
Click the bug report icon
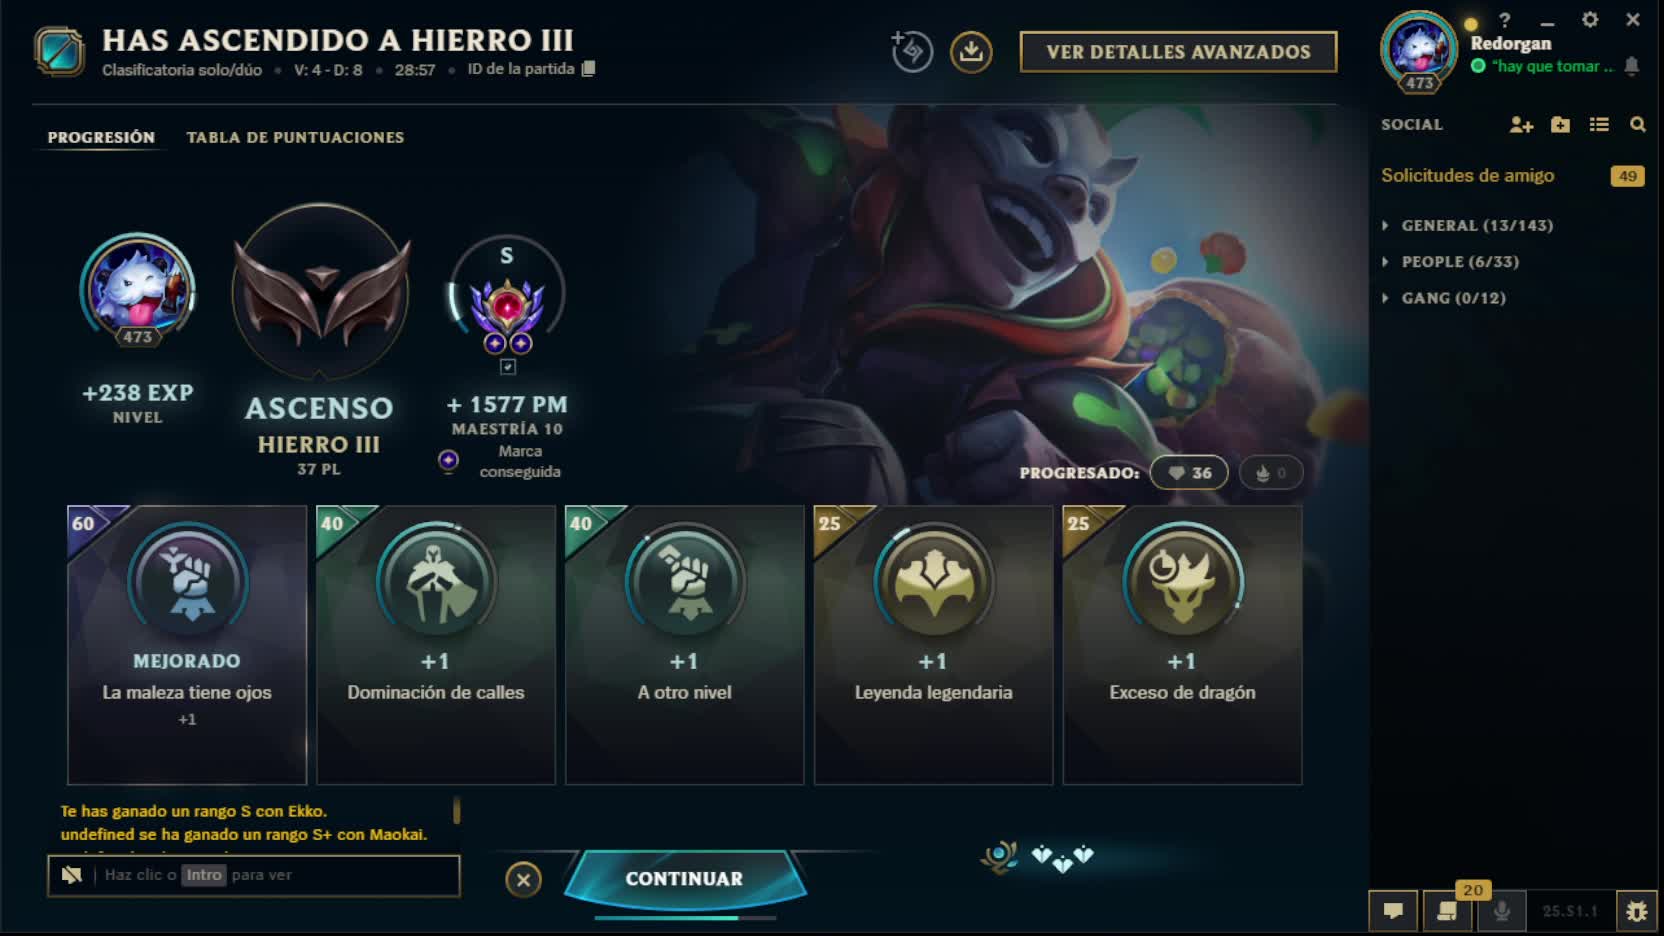click(1636, 911)
